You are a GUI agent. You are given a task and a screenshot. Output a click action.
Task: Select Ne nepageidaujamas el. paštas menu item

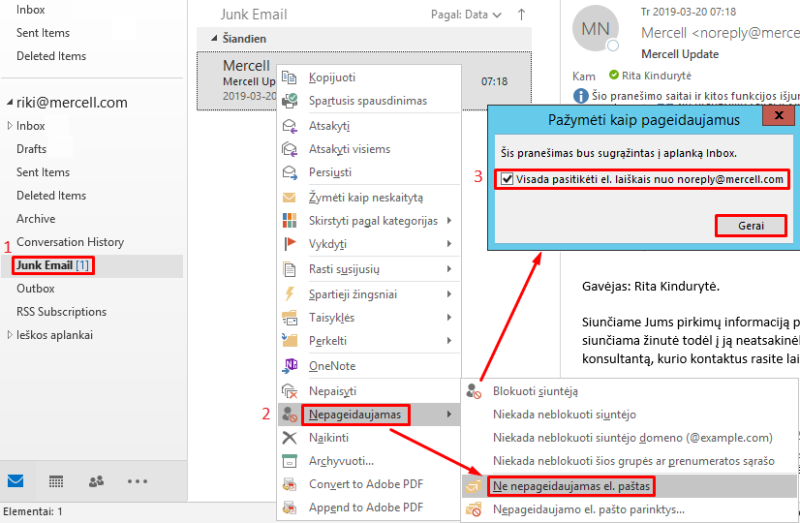click(x=629, y=486)
